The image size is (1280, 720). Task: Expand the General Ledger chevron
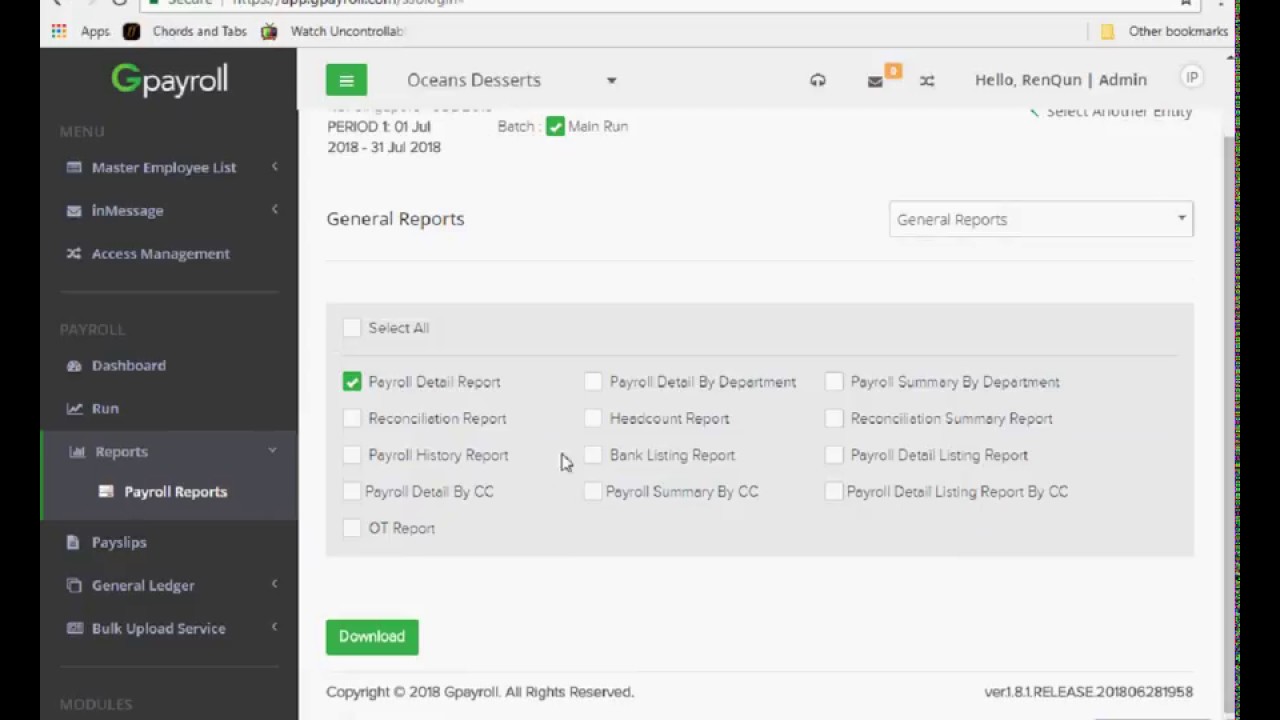pos(274,584)
